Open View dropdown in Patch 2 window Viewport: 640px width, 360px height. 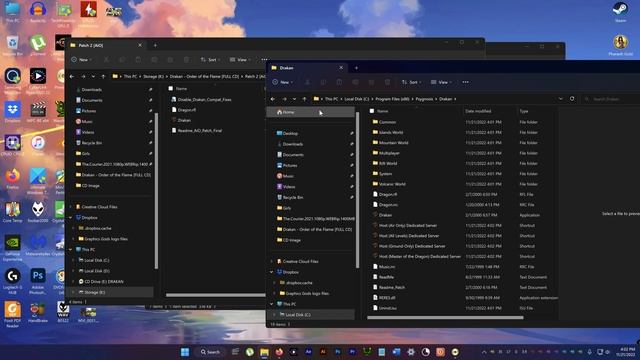240,60
